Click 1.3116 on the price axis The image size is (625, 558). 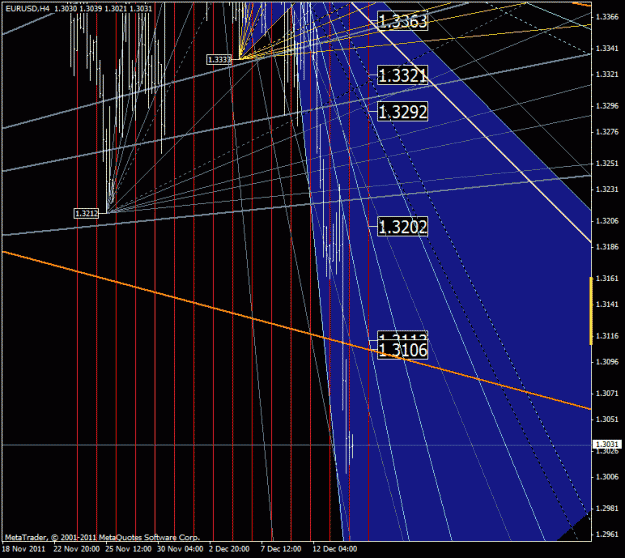coord(607,336)
